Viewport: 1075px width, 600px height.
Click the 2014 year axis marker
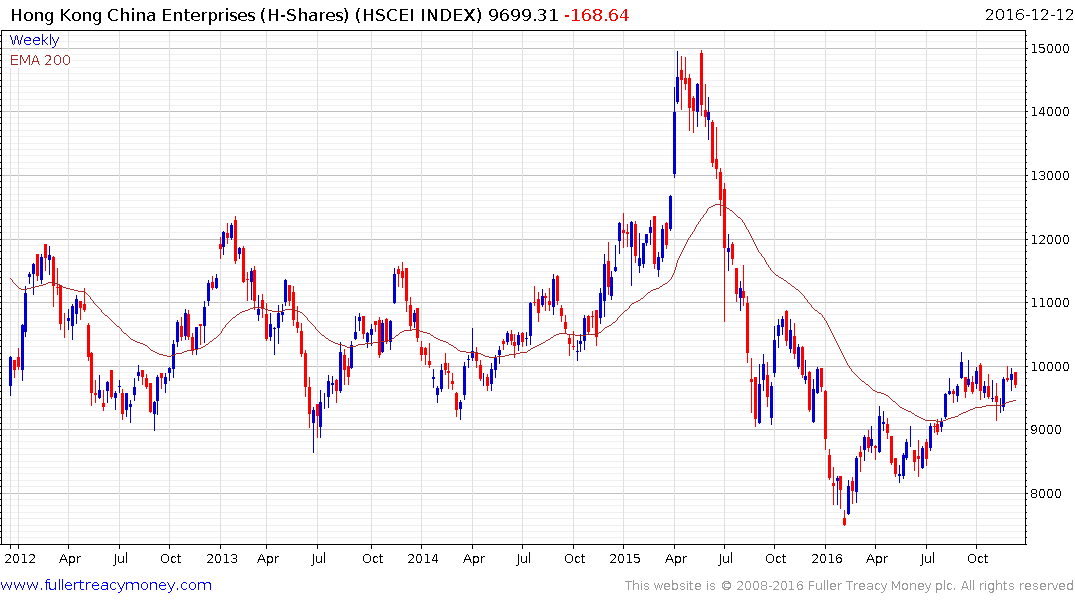point(422,559)
